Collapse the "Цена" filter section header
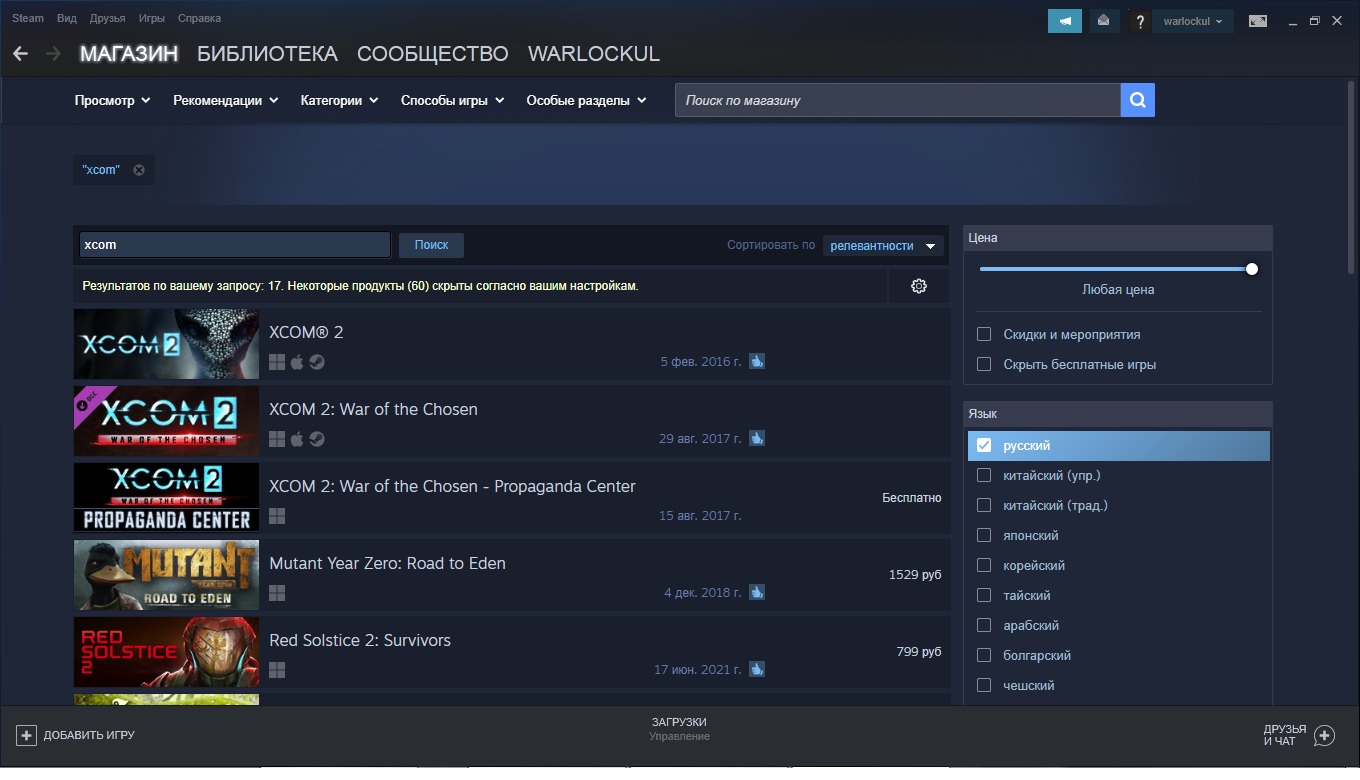The image size is (1360, 780). click(x=1118, y=238)
